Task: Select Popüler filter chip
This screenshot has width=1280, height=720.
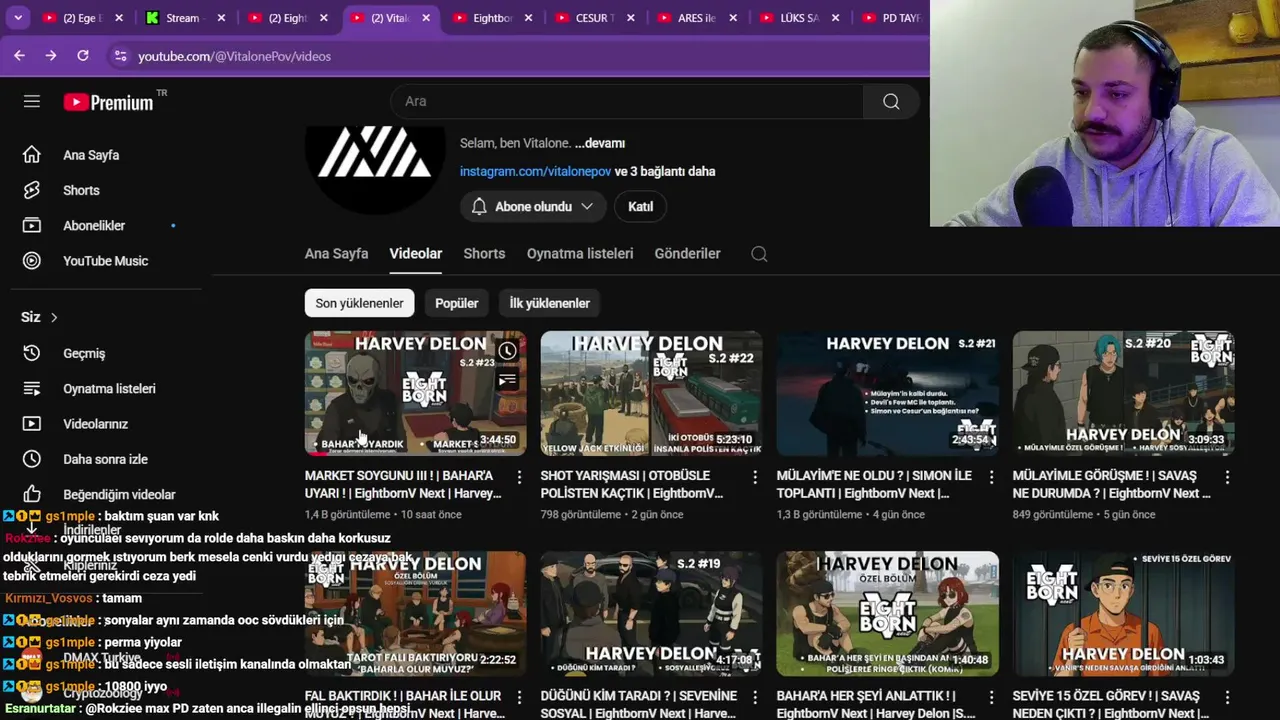Action: tap(457, 303)
